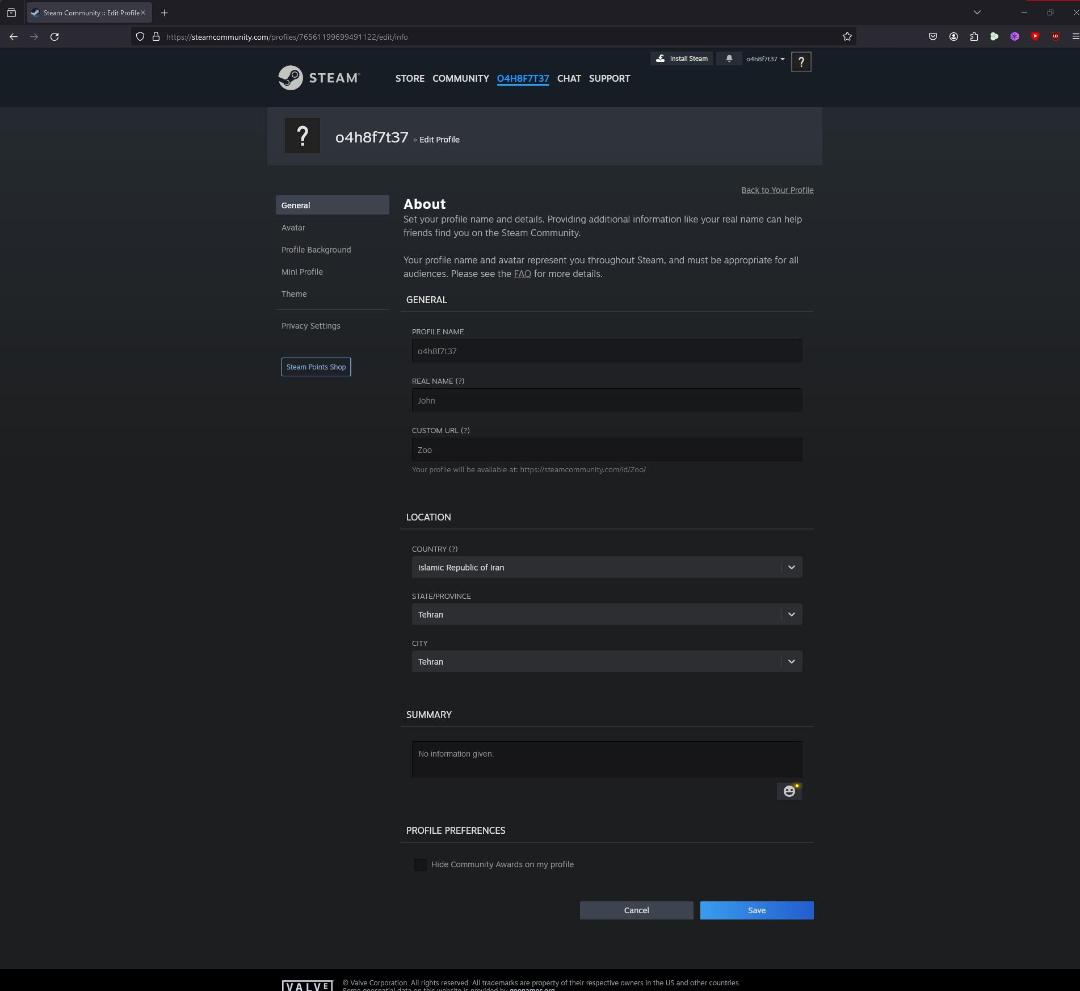
Task: Save the profile changes
Action: tap(756, 910)
